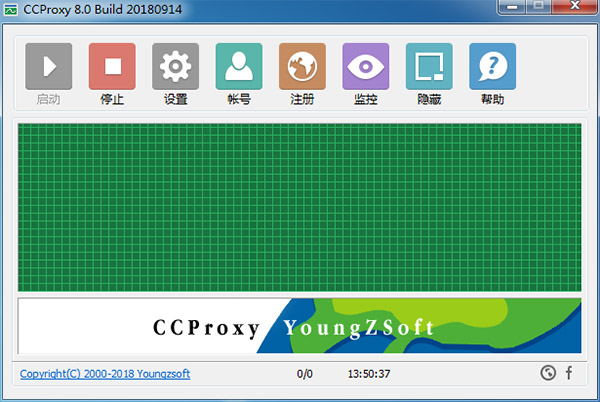
Task: Click the website globe icon in status bar
Action: [x=547, y=374]
